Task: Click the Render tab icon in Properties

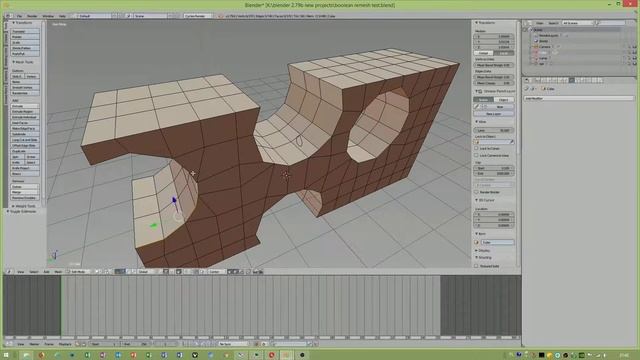Action: point(538,80)
